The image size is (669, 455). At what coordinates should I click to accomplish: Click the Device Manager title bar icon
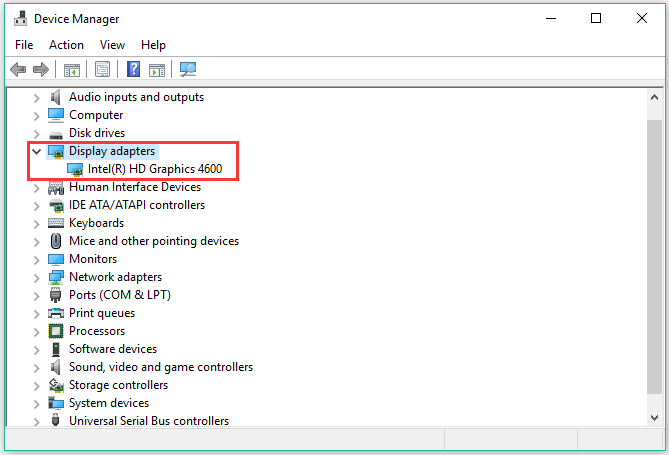point(20,19)
